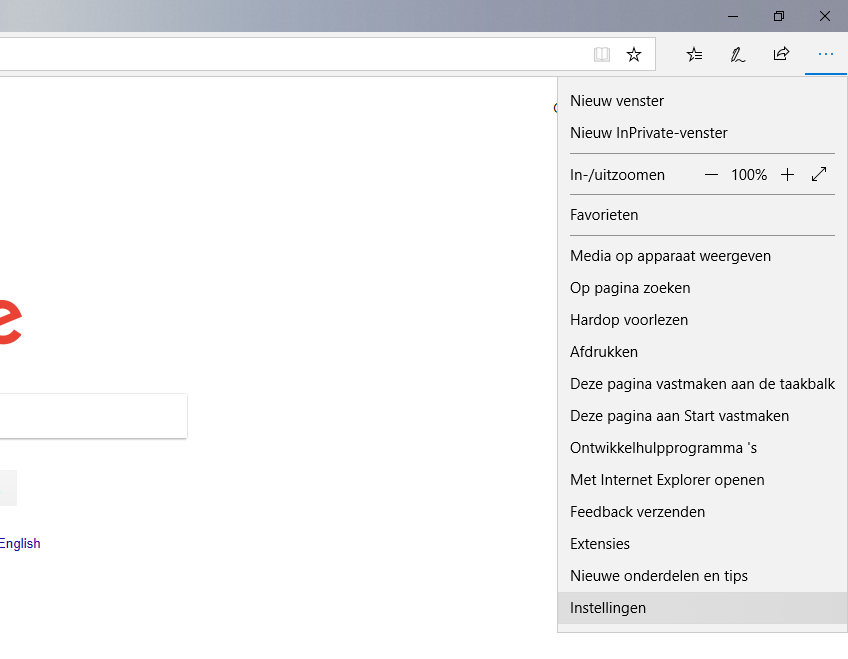
Task: Click the English language link
Action: 20,543
